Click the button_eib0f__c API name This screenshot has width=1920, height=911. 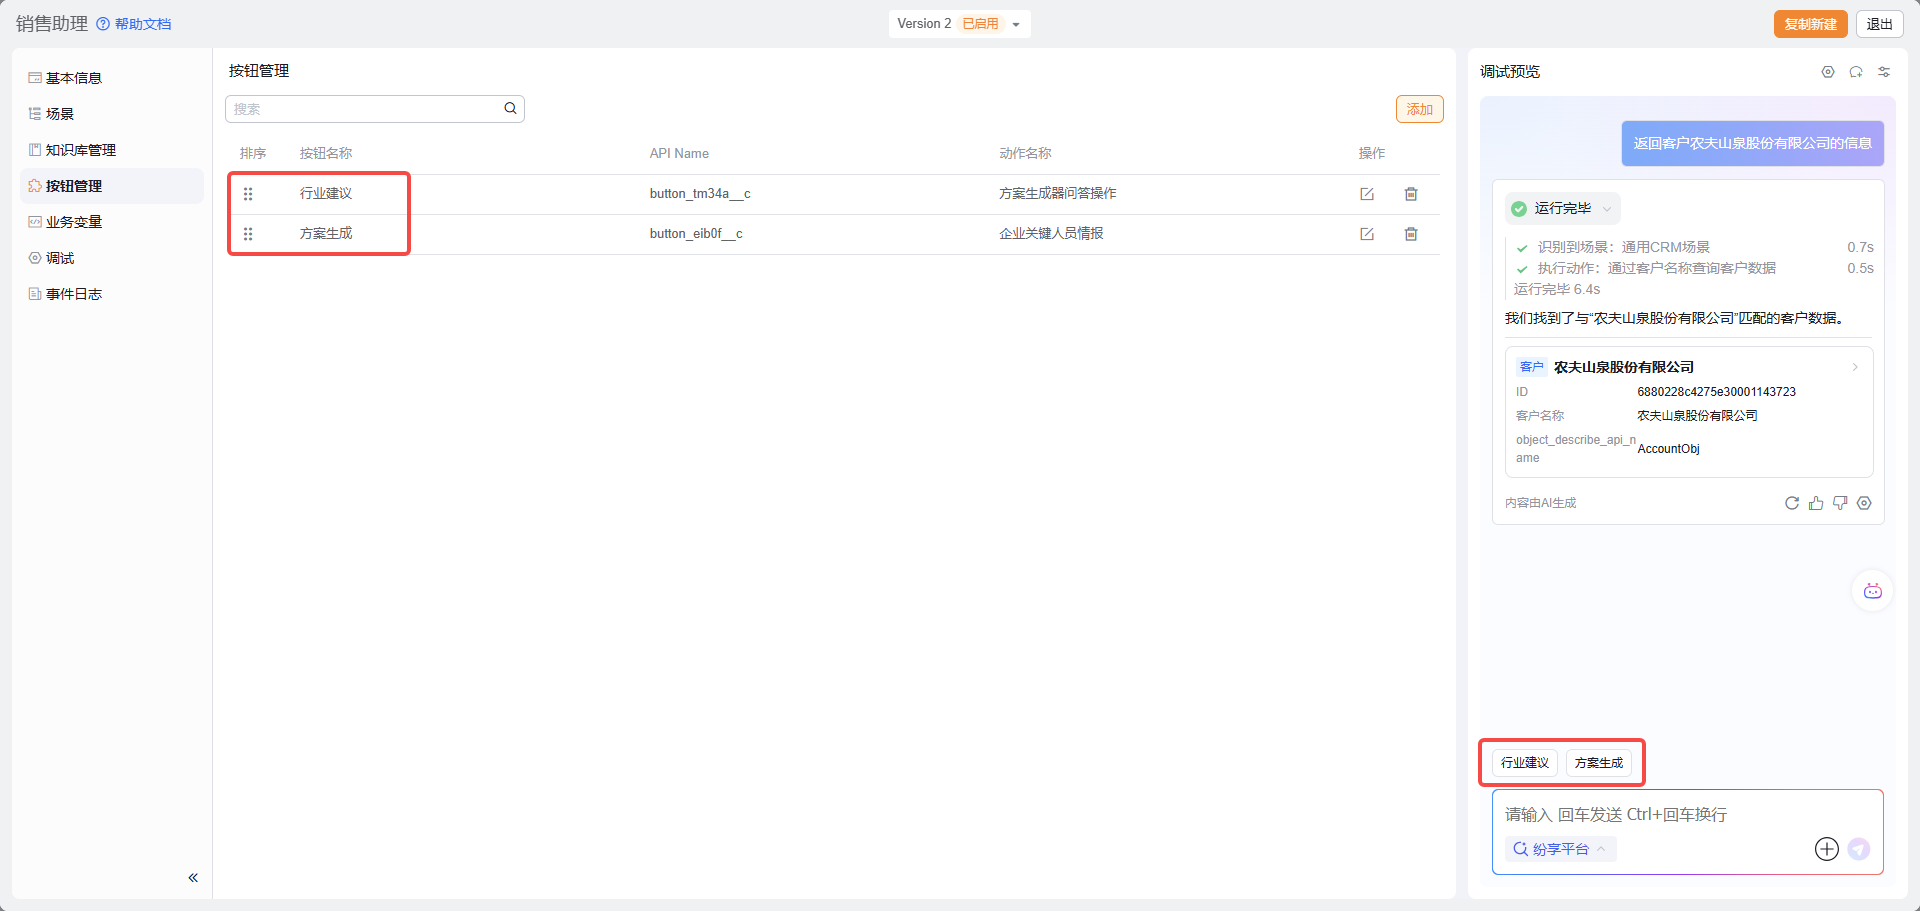coord(696,234)
